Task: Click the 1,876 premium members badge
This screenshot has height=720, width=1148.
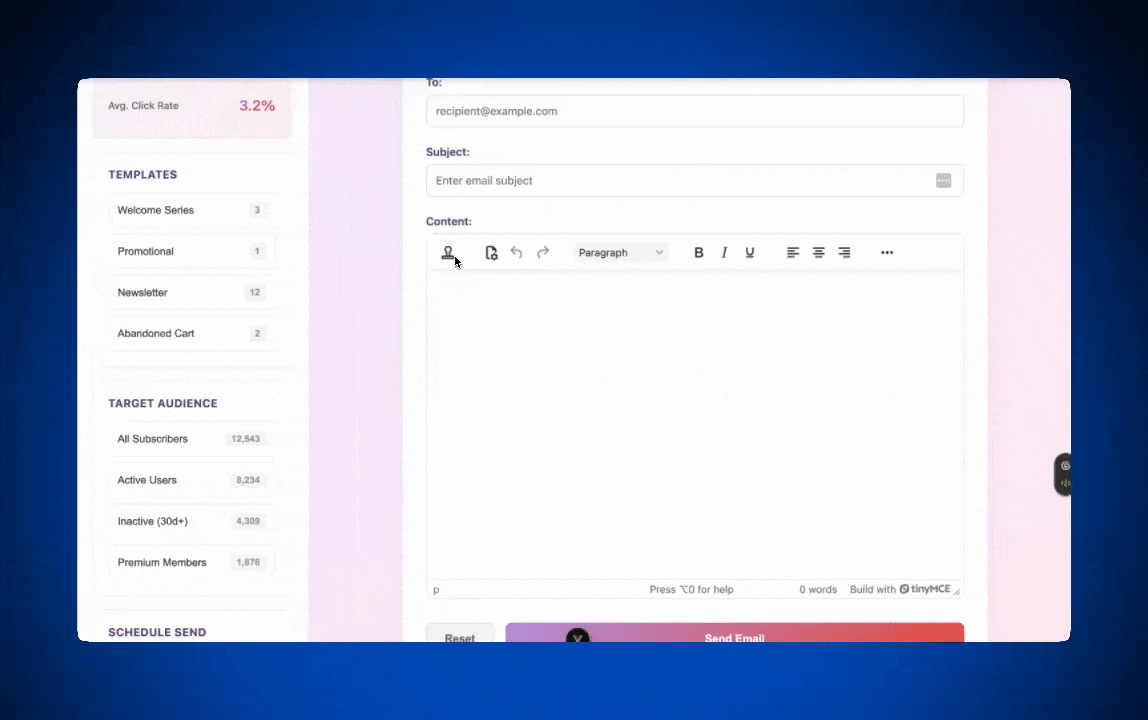Action: pos(248,562)
